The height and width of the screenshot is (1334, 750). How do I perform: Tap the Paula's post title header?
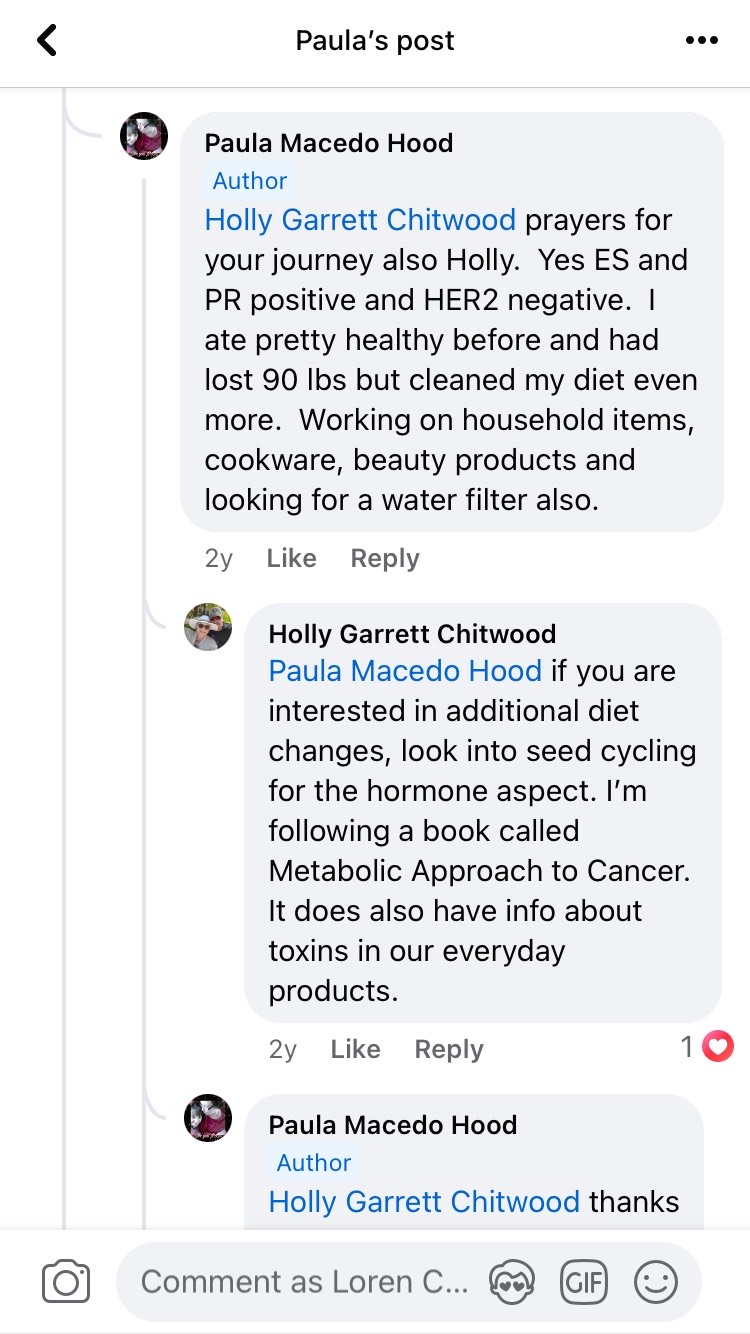tap(374, 40)
